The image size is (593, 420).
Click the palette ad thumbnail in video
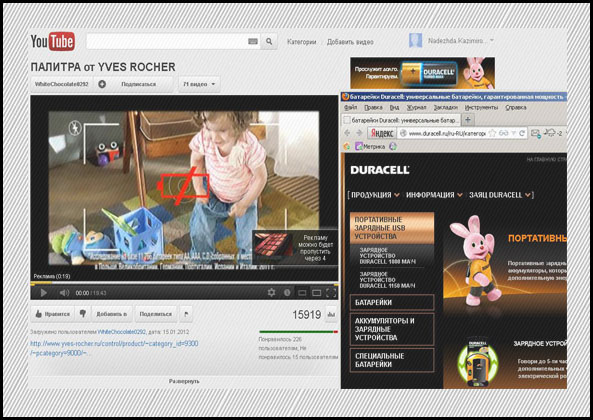tap(273, 244)
